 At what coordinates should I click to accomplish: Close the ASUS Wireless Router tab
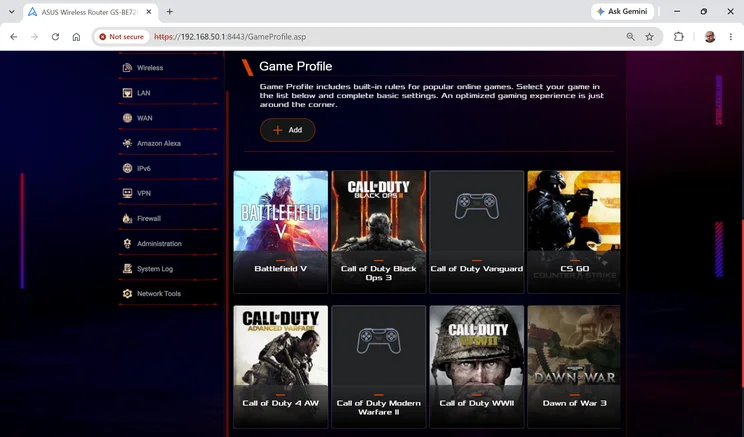coord(149,12)
